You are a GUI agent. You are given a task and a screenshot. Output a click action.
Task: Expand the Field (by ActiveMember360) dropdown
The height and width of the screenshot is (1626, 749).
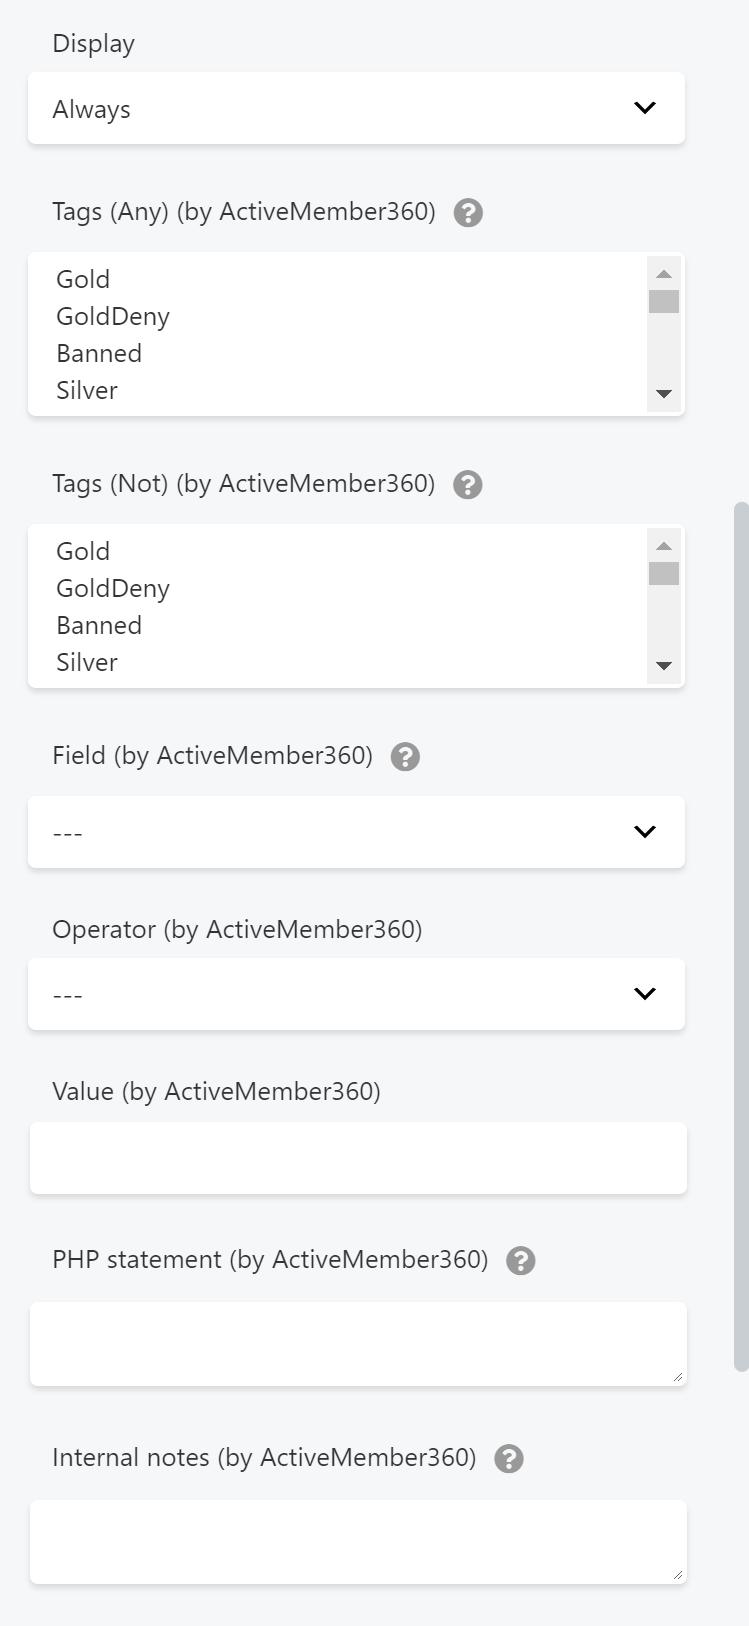pyautogui.click(x=356, y=832)
